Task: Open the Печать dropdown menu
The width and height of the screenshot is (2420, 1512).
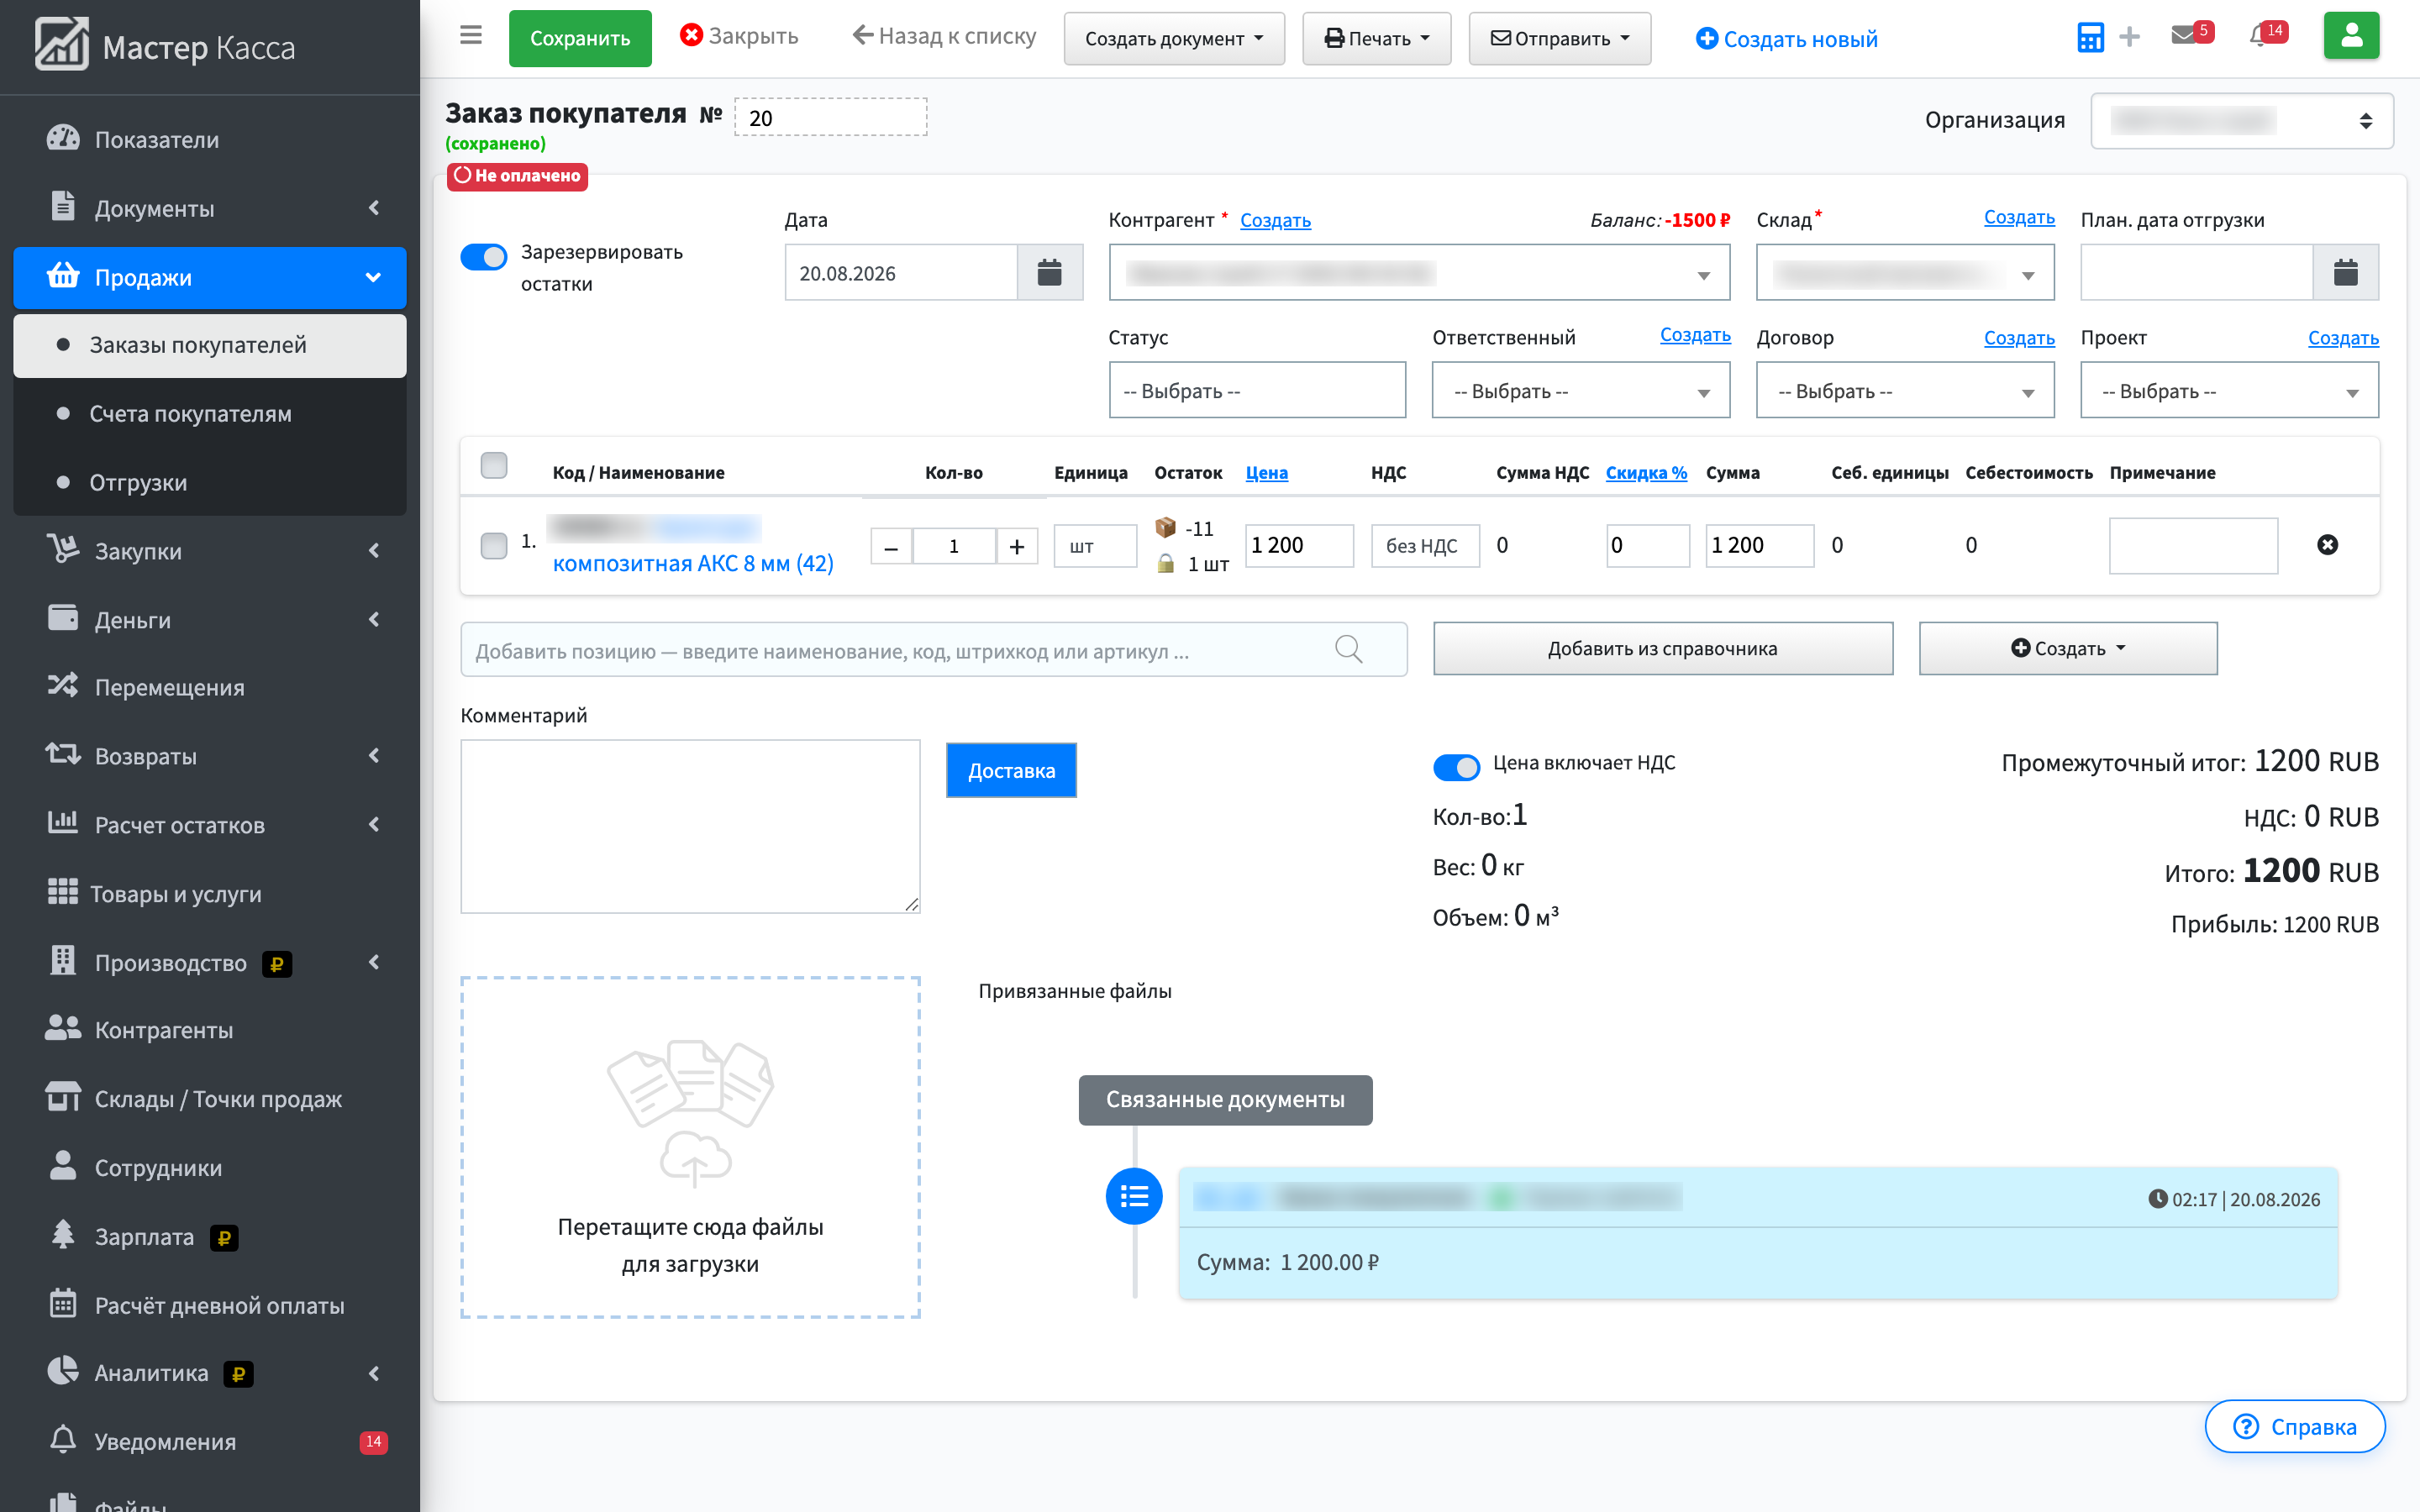Action: (x=1376, y=39)
